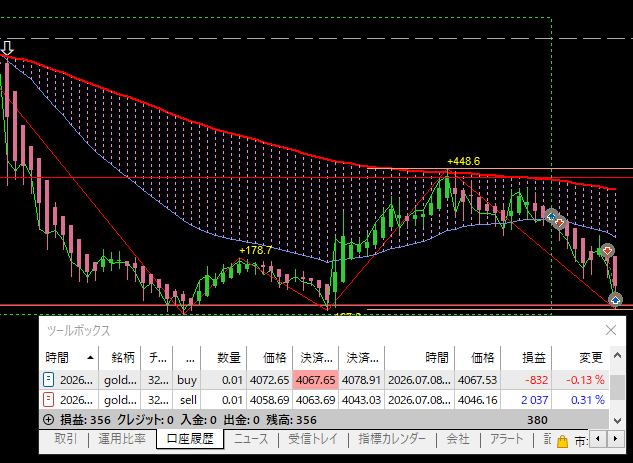633x463 pixels.
Task: Click the 0.31 % change value
Action: (587, 400)
